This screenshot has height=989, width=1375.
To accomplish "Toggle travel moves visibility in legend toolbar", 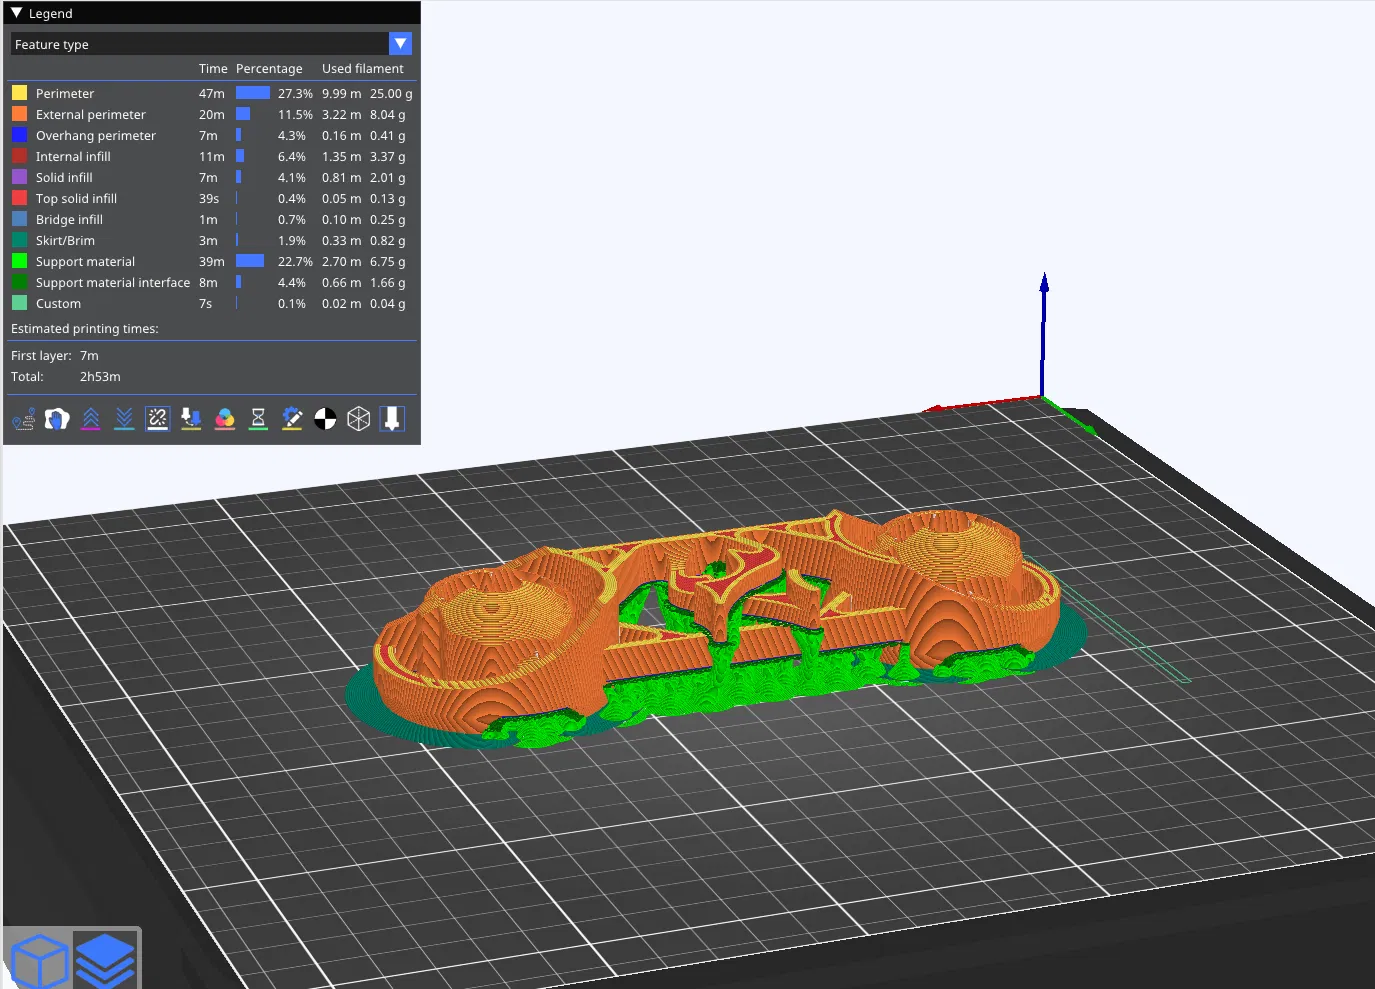I will tap(24, 419).
